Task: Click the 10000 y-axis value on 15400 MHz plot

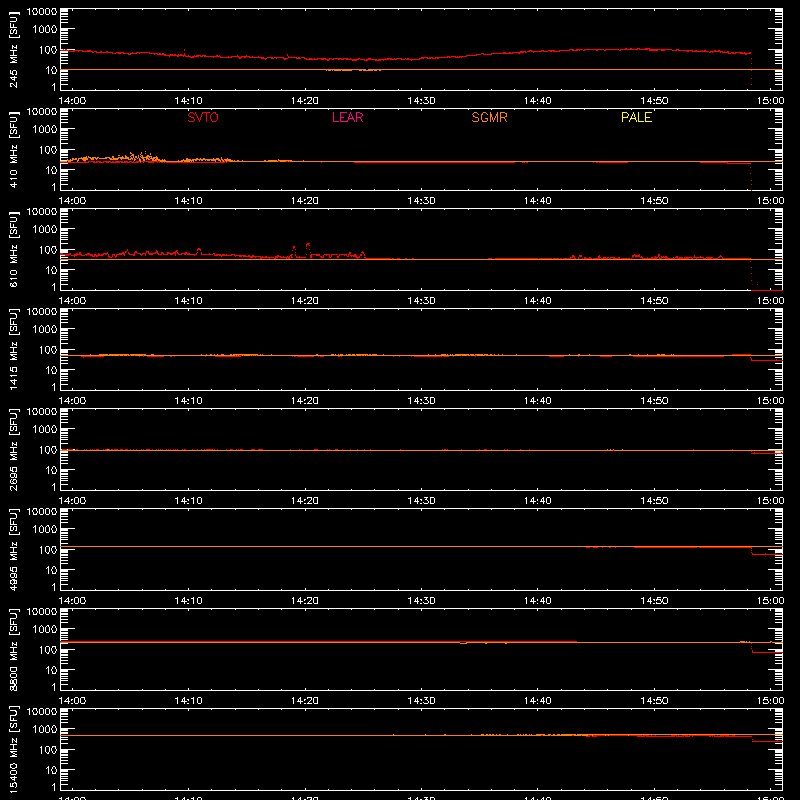Action: (42, 712)
